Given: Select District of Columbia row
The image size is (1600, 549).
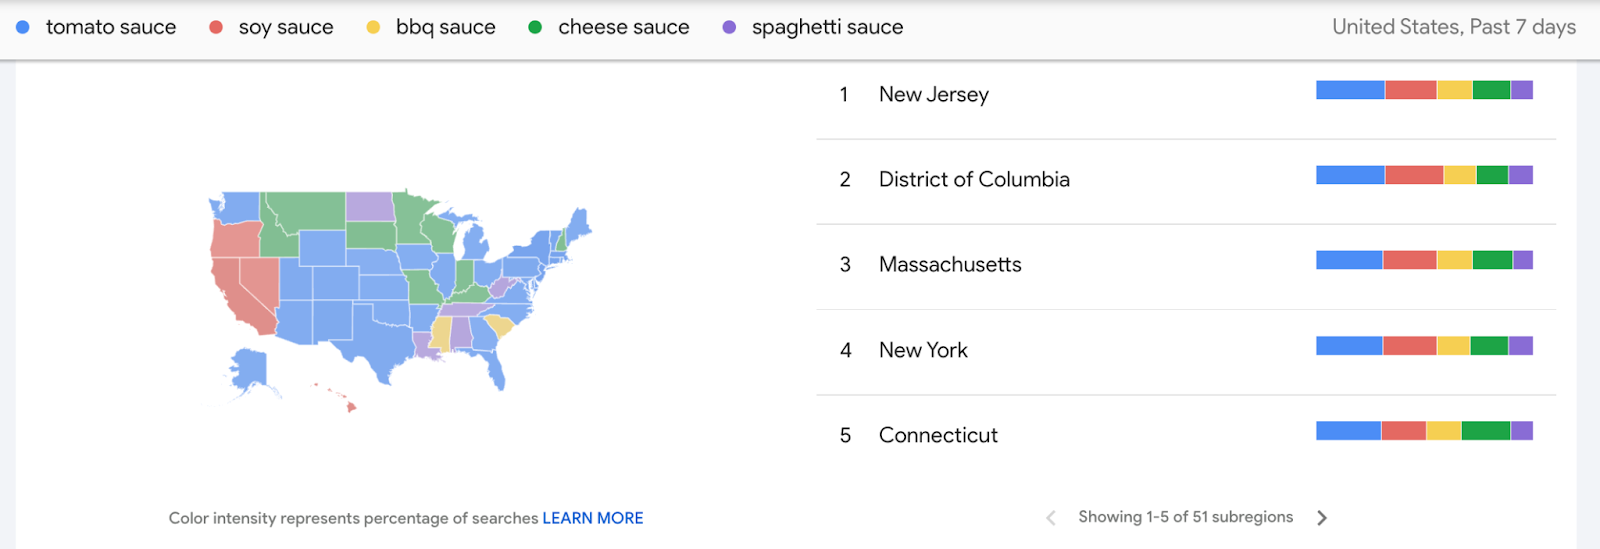Looking at the screenshot, I should click(1186, 180).
